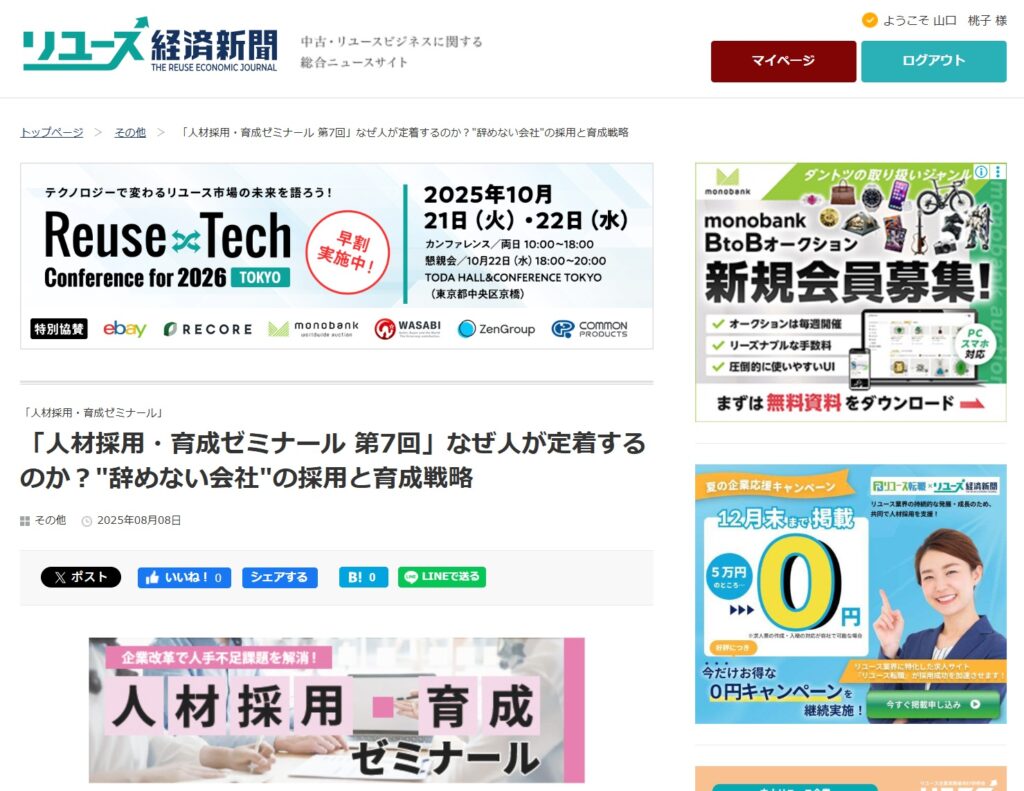Click the orange checkmark welcome icon
Image resolution: width=1024 pixels, height=791 pixels.
(869, 20)
